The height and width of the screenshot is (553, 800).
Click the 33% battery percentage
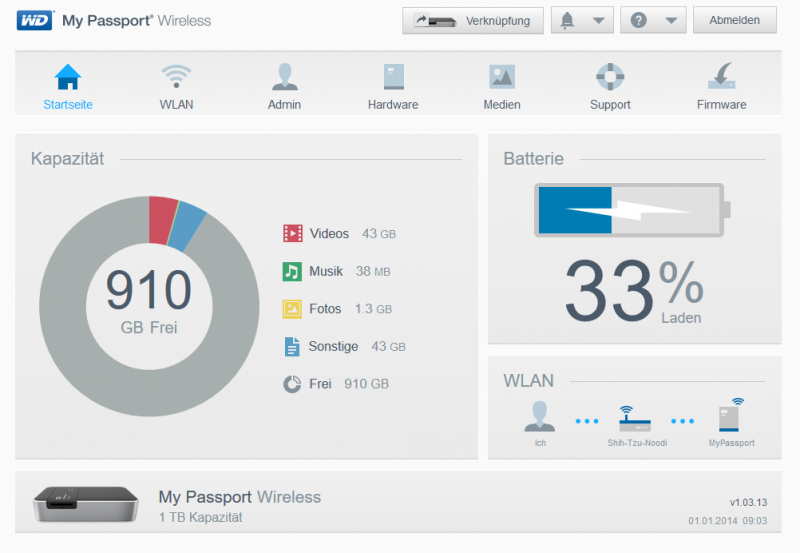pos(634,291)
